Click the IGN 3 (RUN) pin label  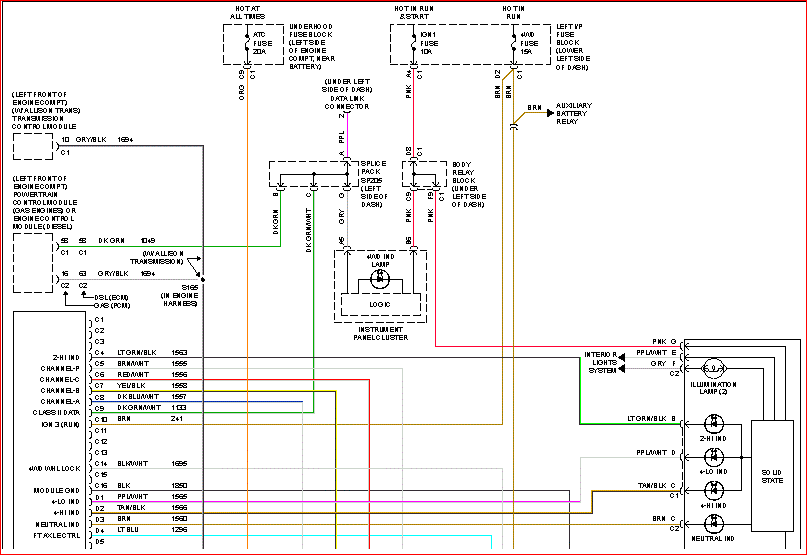pos(60,424)
